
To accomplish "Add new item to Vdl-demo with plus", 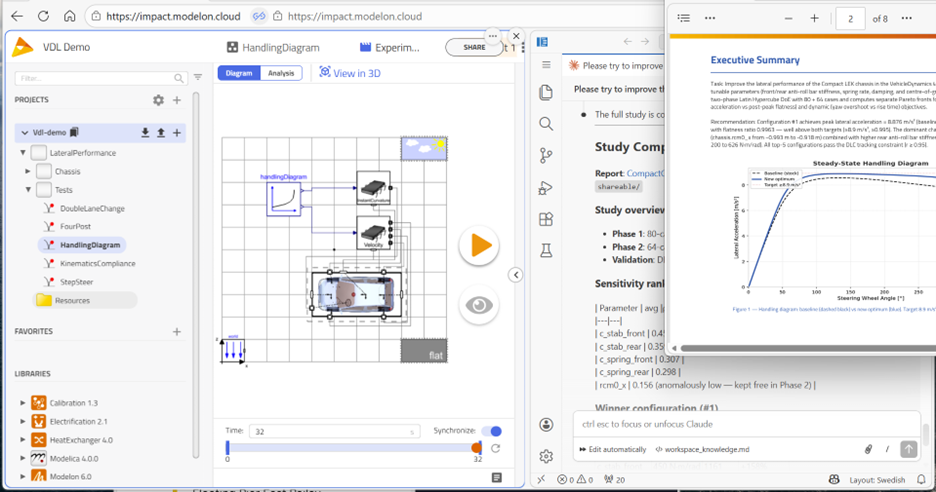I will point(177,133).
